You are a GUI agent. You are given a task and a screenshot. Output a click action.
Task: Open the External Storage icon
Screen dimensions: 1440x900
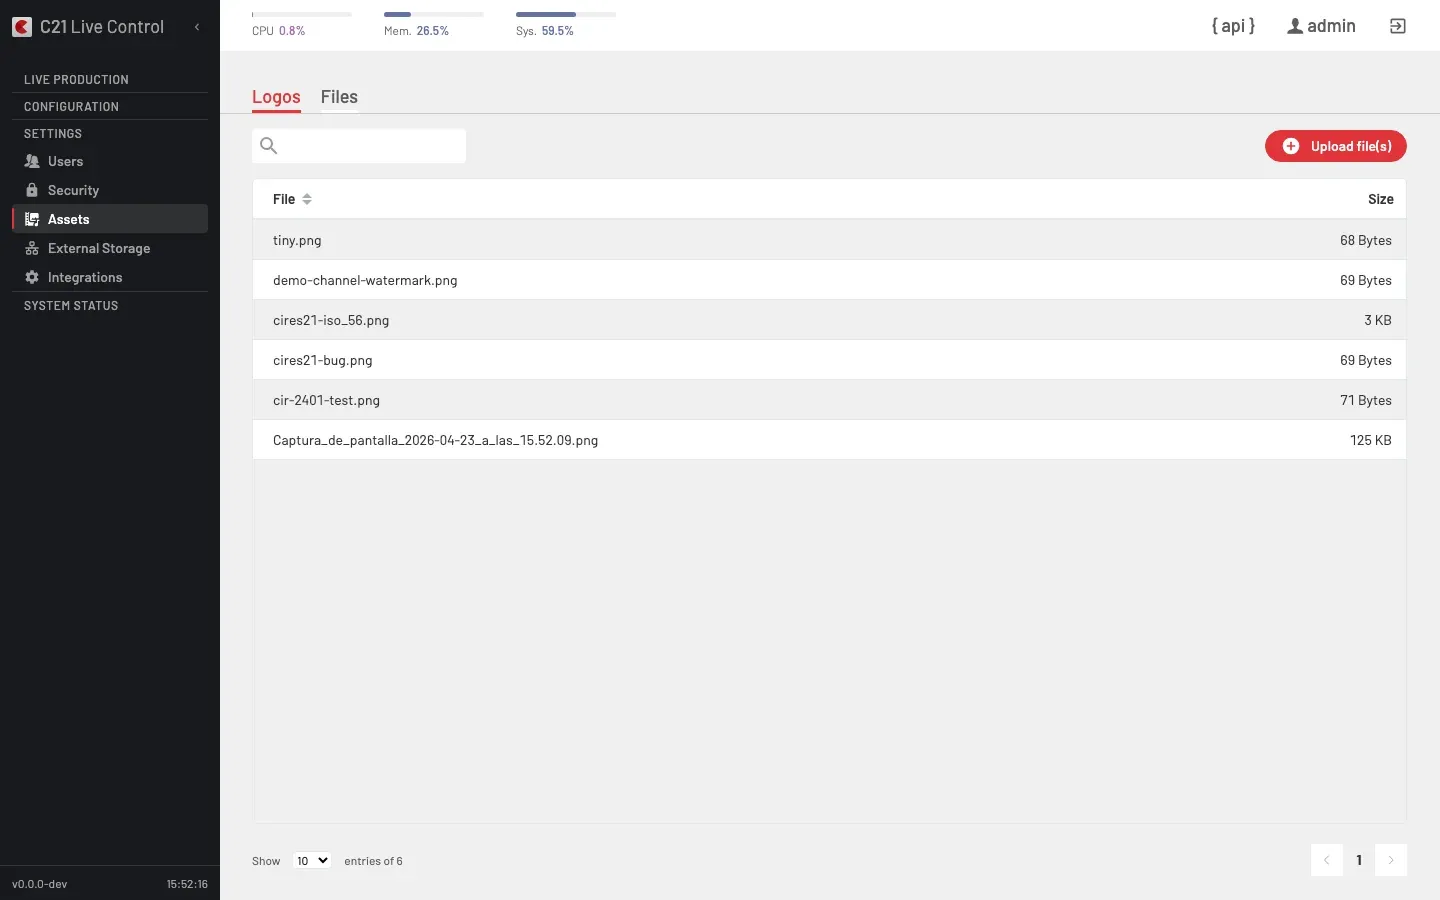pyautogui.click(x=32, y=248)
